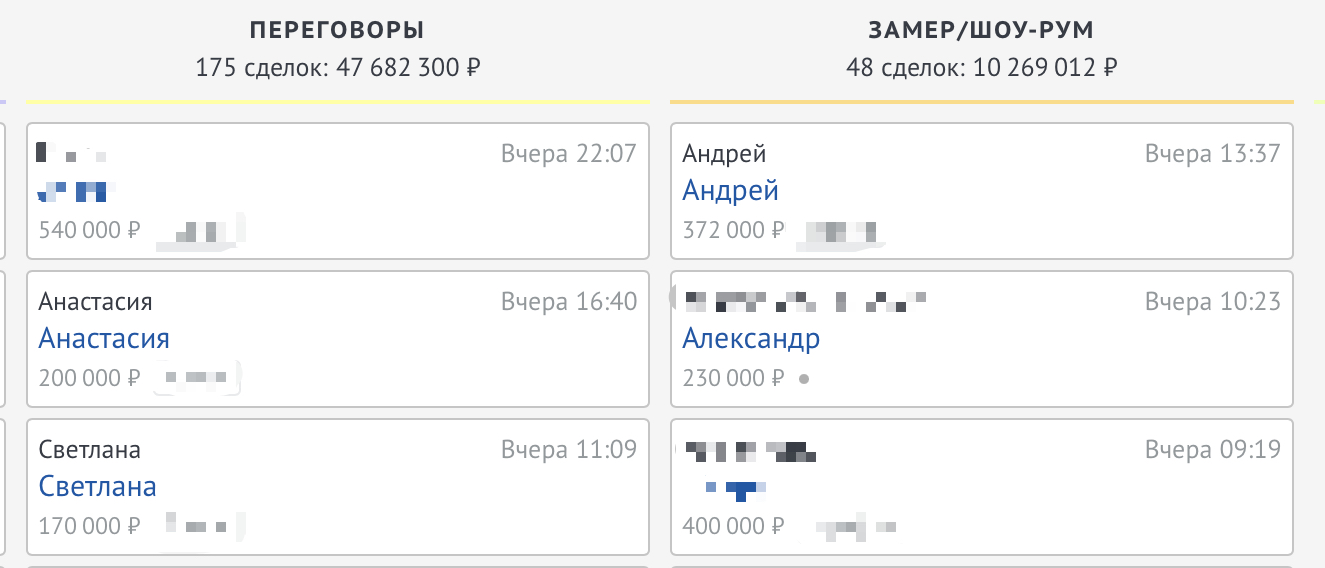
Task: Open the blue Анастасия deal link
Action: (104, 339)
